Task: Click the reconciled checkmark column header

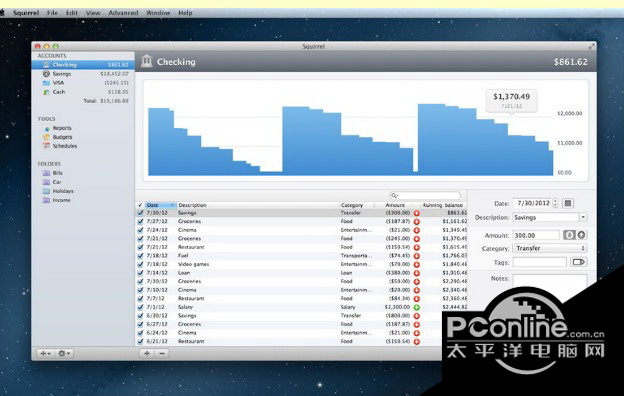Action: tap(140, 205)
